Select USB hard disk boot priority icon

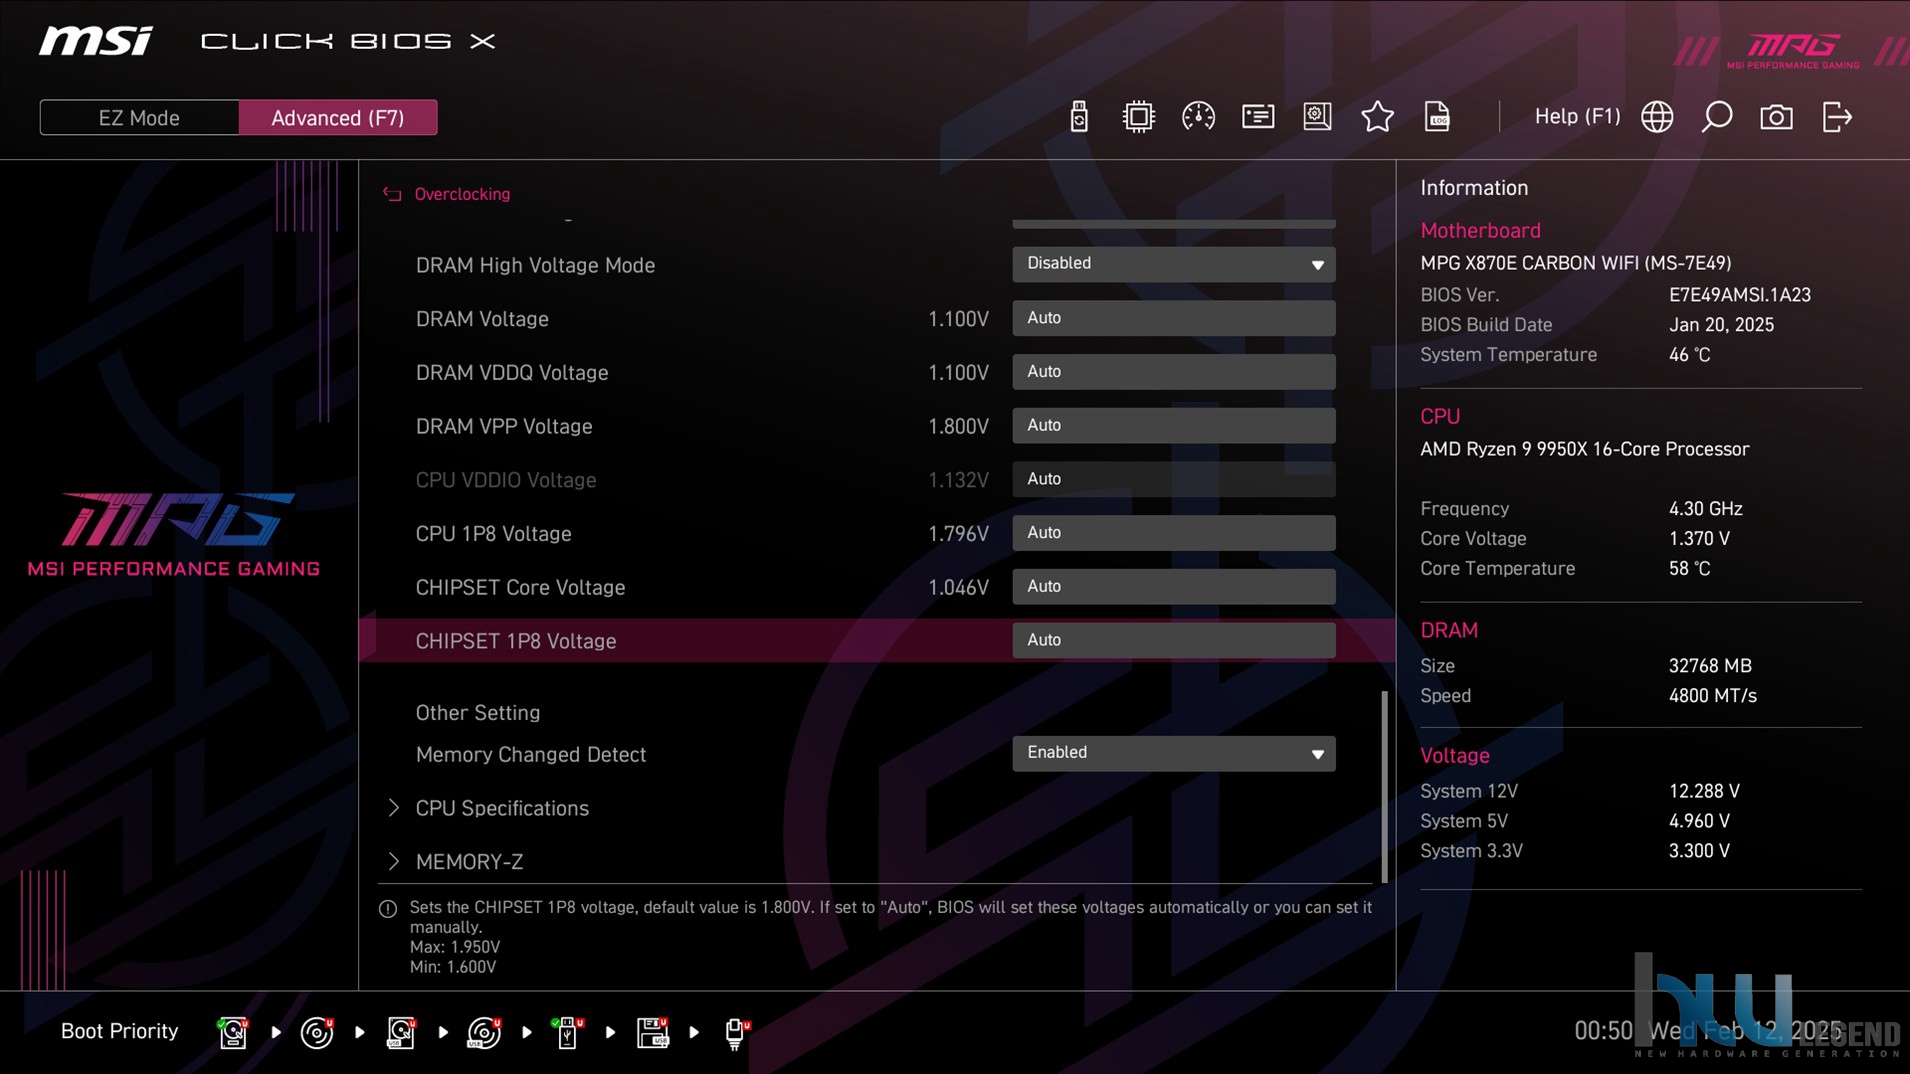(401, 1032)
